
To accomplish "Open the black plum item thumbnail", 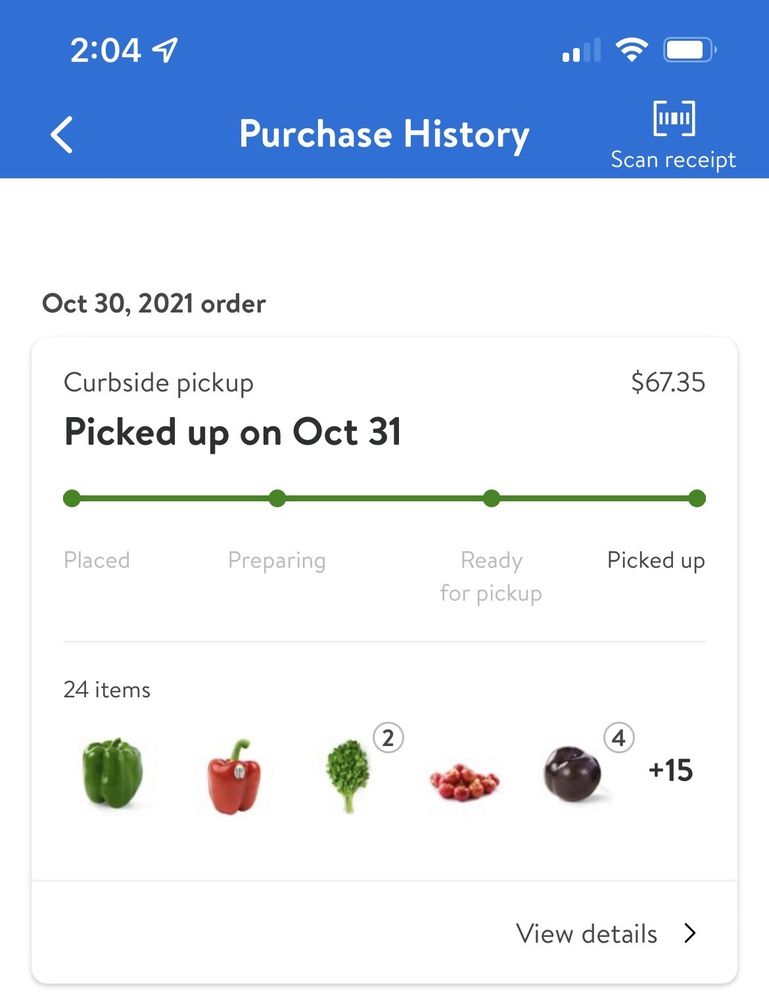I will (x=573, y=775).
